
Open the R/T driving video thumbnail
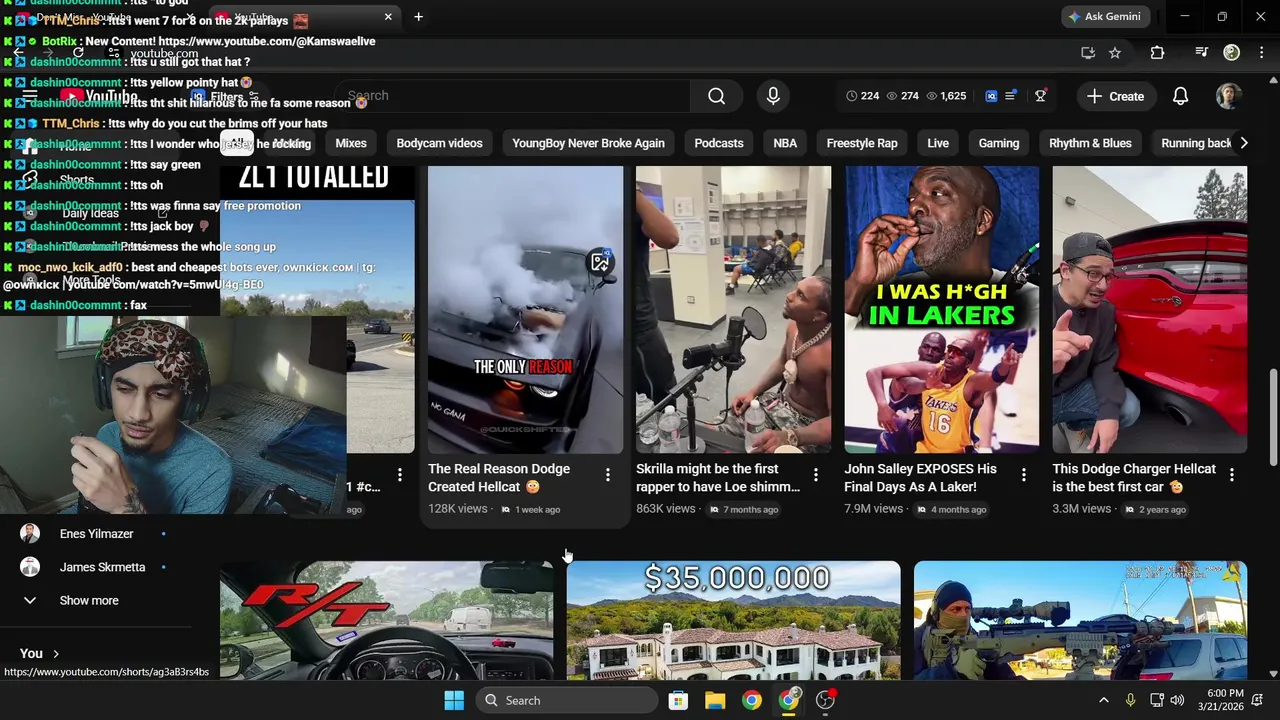[386, 620]
